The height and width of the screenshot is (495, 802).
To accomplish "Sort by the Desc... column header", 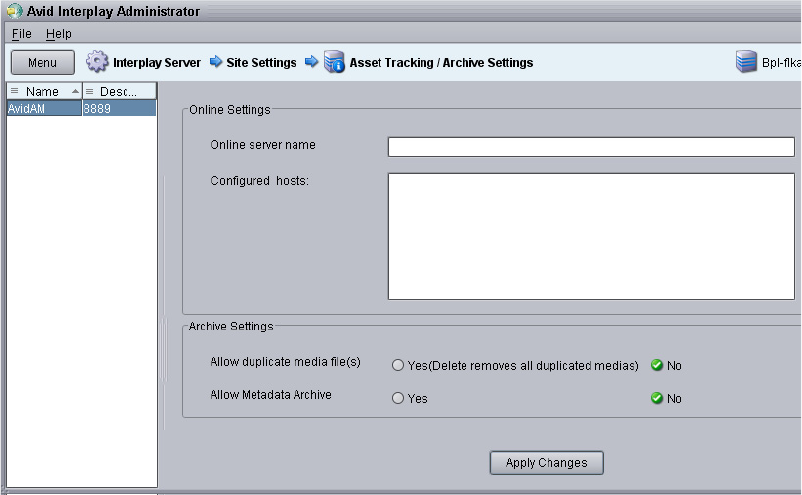I will pos(119,91).
